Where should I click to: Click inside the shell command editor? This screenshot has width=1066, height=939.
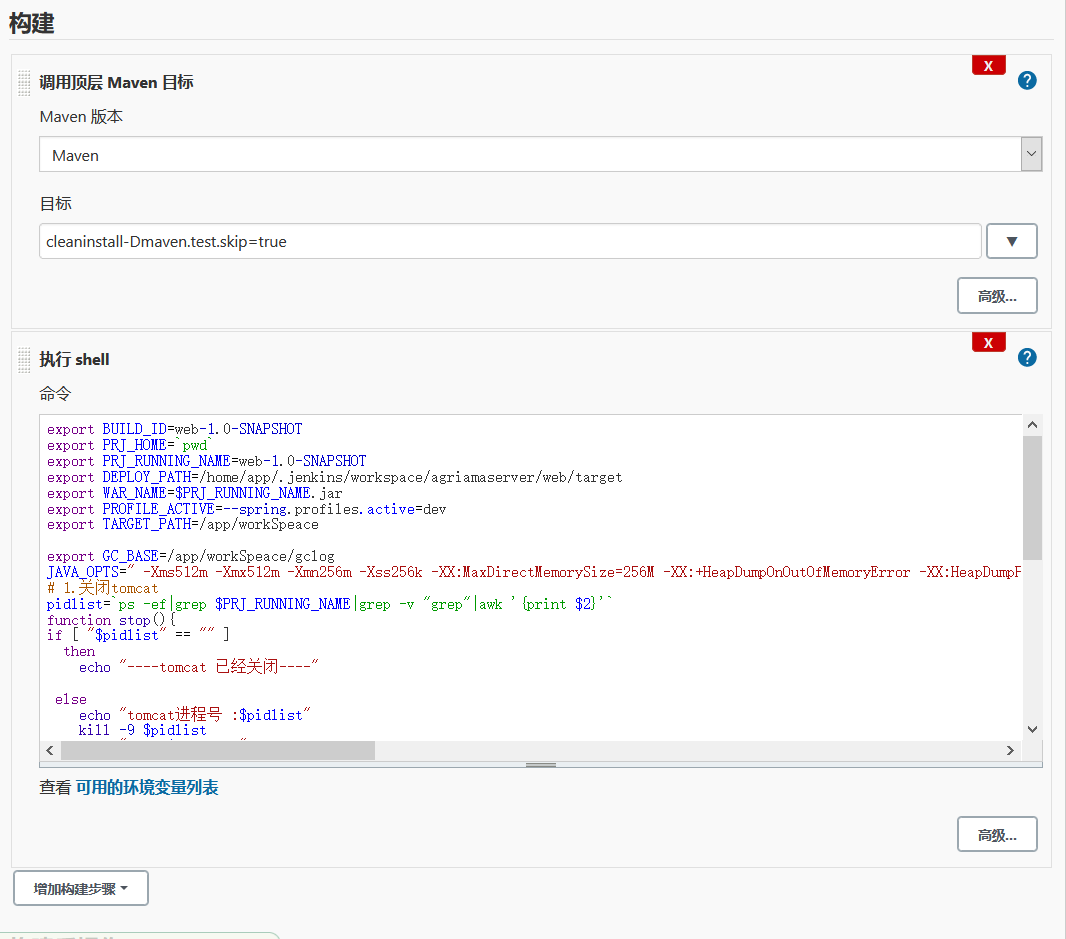coord(531,578)
